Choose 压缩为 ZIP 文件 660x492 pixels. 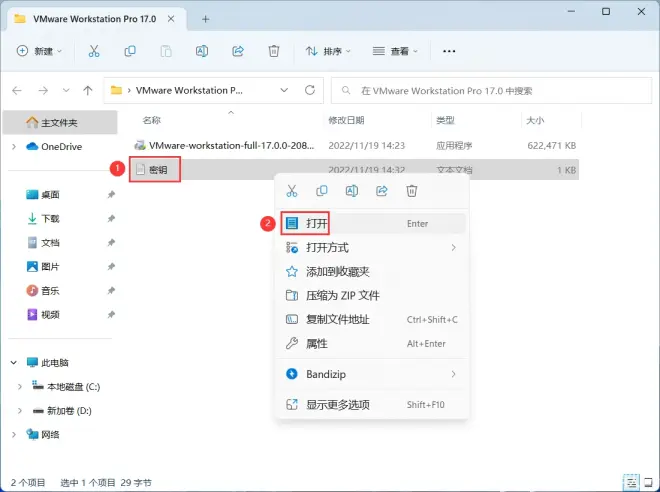(373, 295)
